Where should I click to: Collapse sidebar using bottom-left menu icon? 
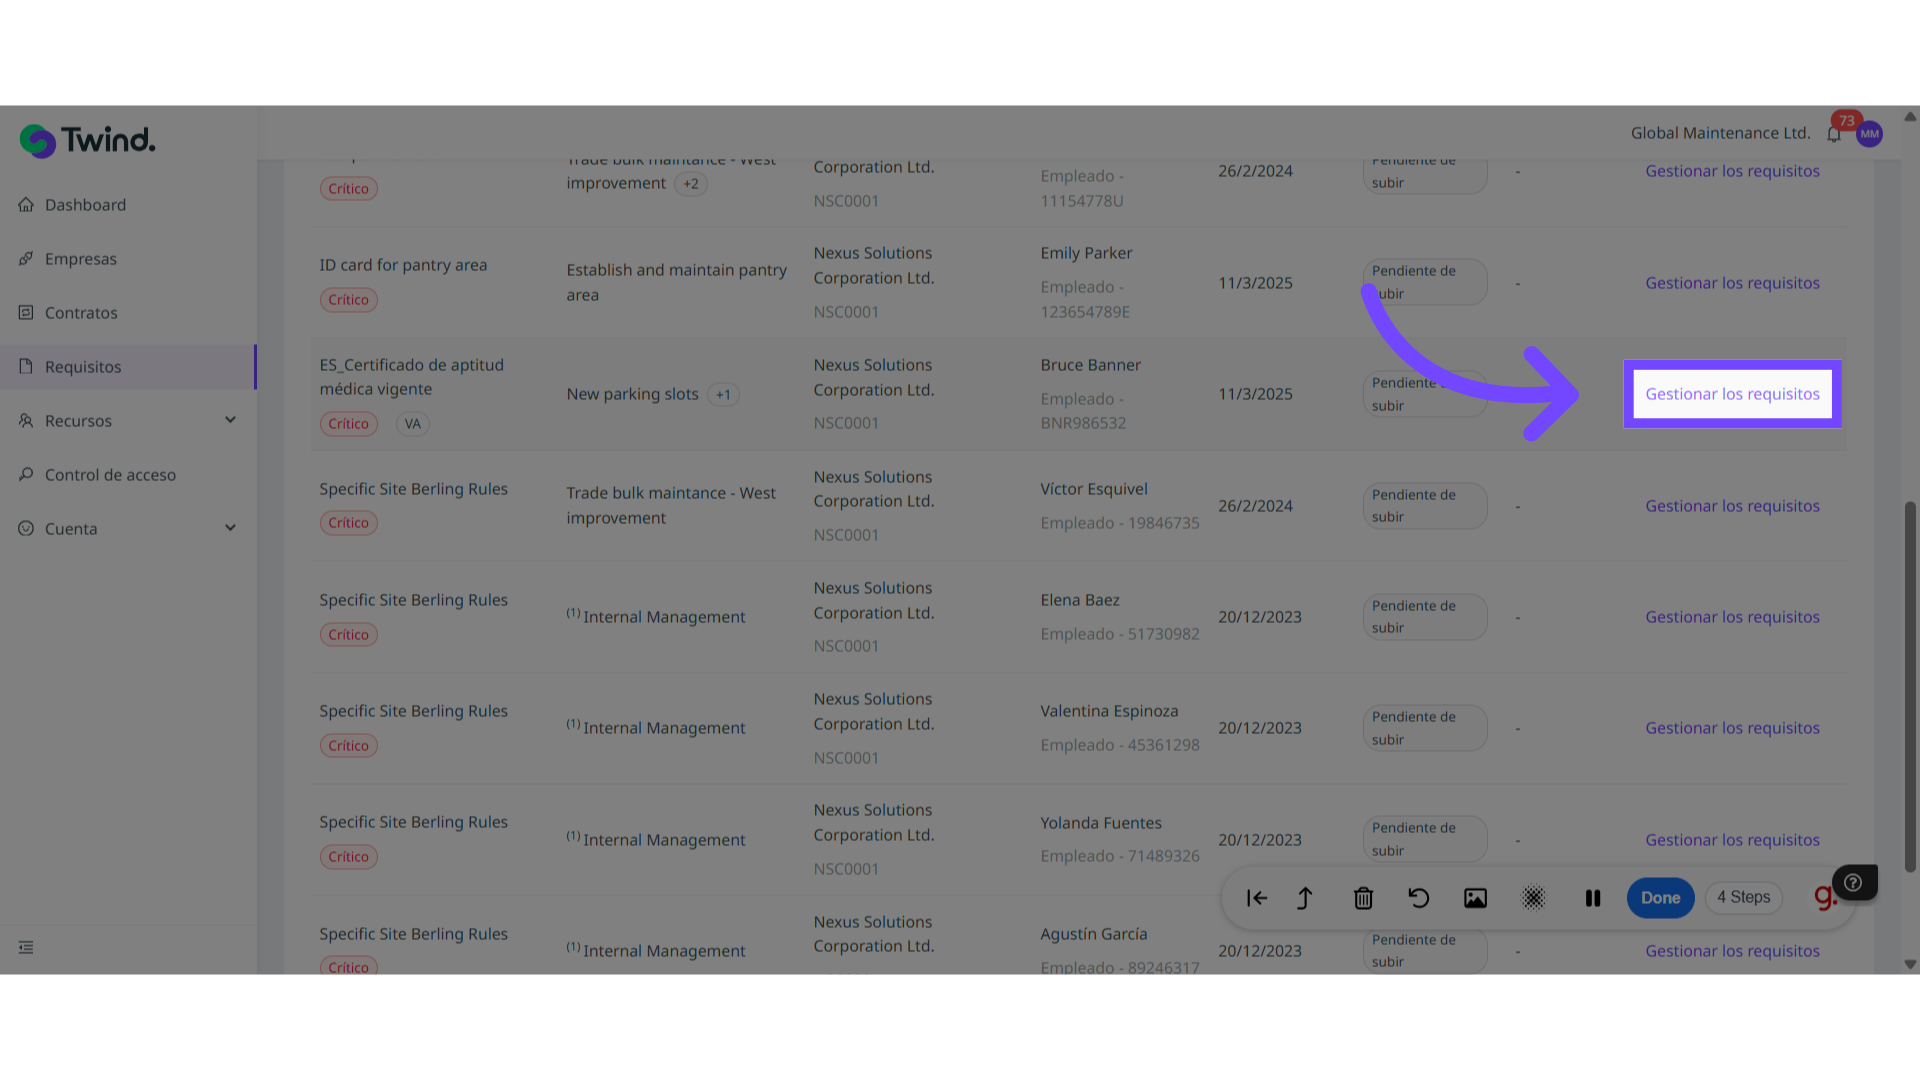[26, 947]
